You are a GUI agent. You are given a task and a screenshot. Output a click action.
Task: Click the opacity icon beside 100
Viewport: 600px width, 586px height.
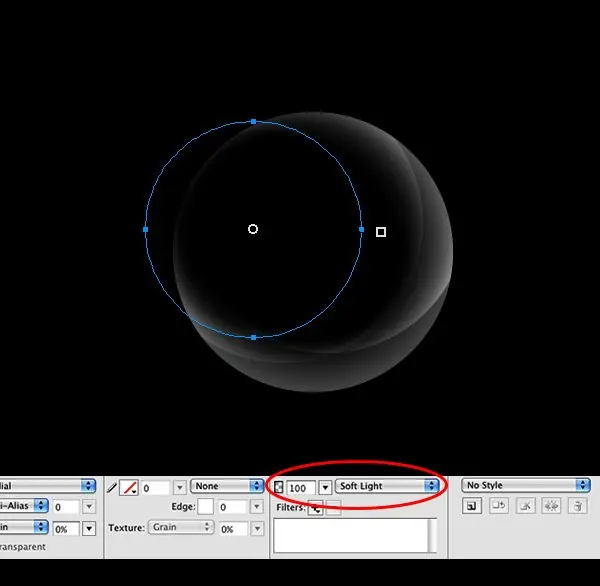(278, 487)
